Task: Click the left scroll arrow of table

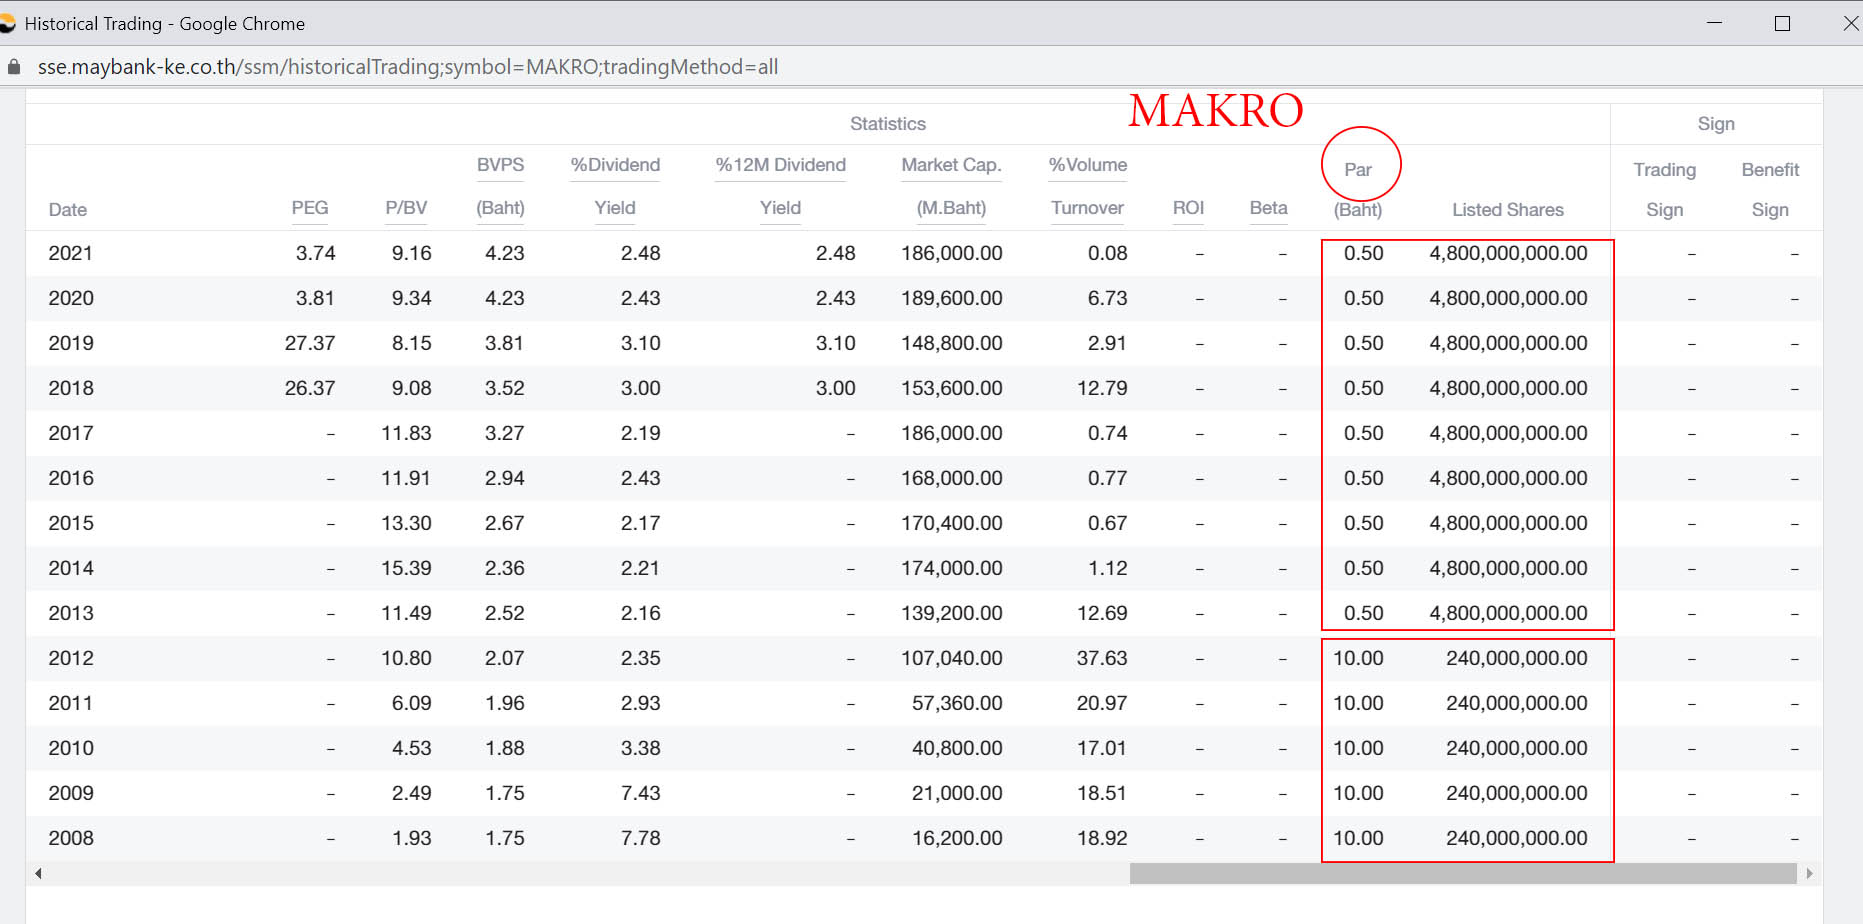Action: [38, 873]
